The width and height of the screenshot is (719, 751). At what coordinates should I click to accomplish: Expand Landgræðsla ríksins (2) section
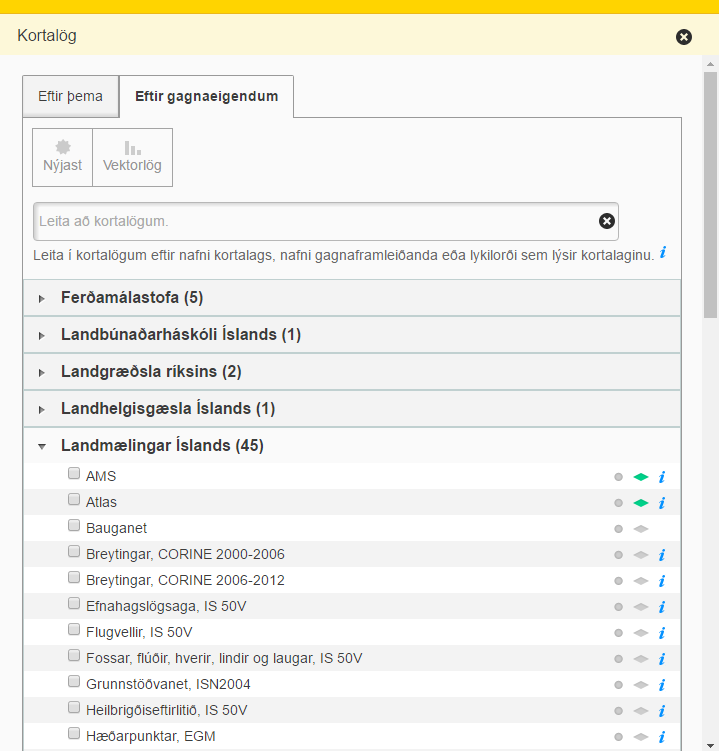pyautogui.click(x=151, y=371)
